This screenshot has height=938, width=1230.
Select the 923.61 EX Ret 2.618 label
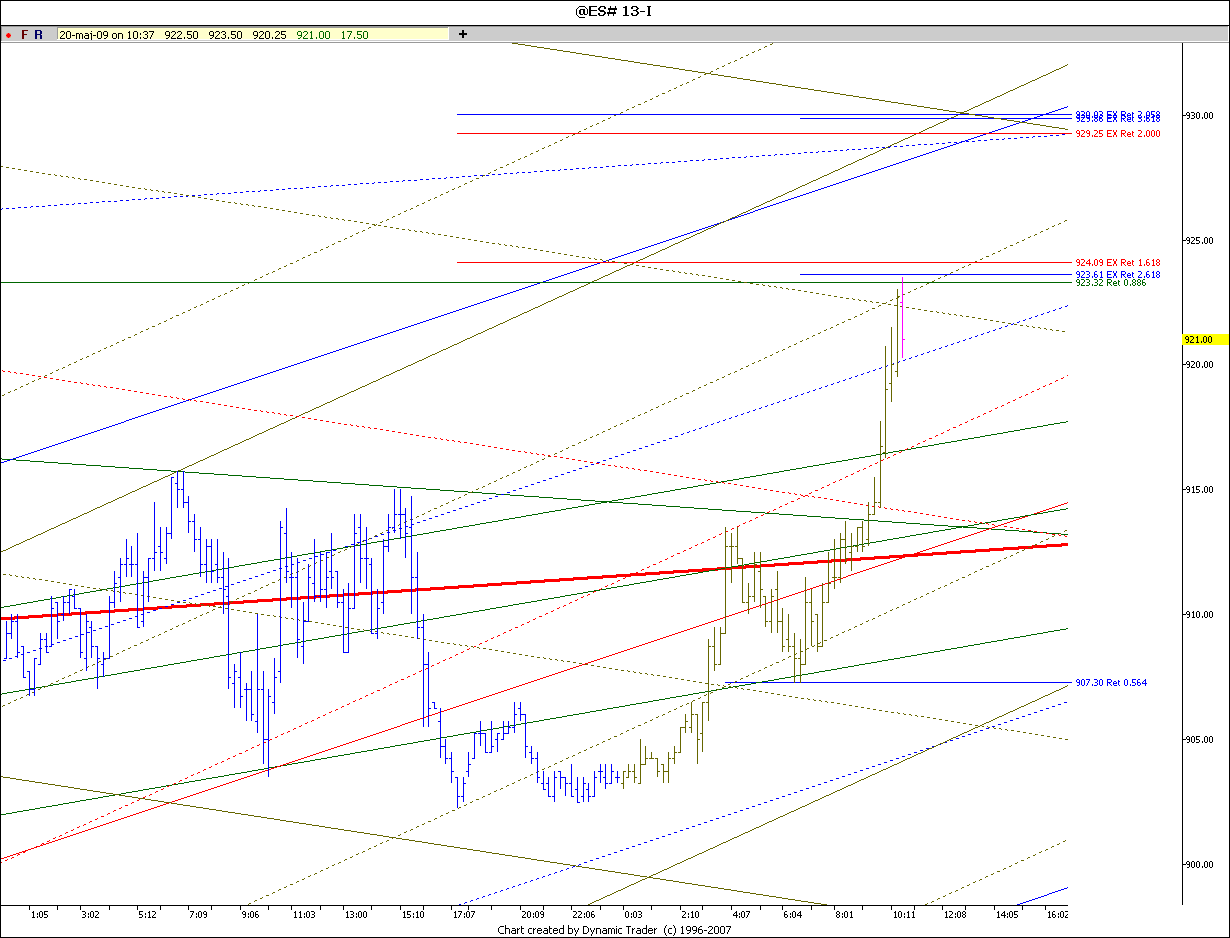[x=1118, y=274]
